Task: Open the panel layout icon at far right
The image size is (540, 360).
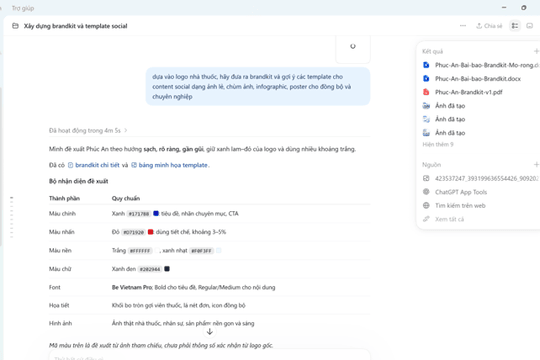Action: pyautogui.click(x=530, y=26)
